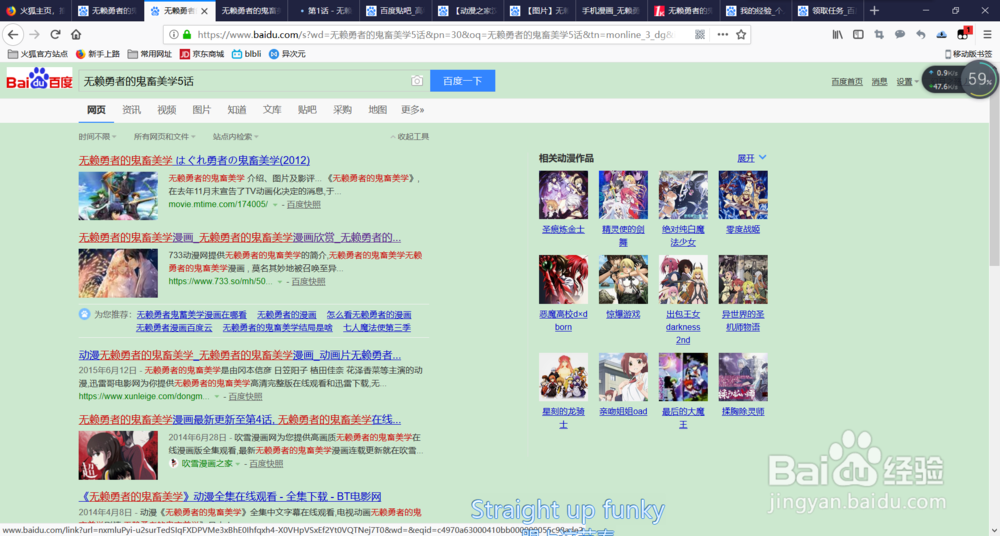Open the 更多» search categories
Image resolution: width=1000 pixels, height=536 pixels.
point(413,110)
